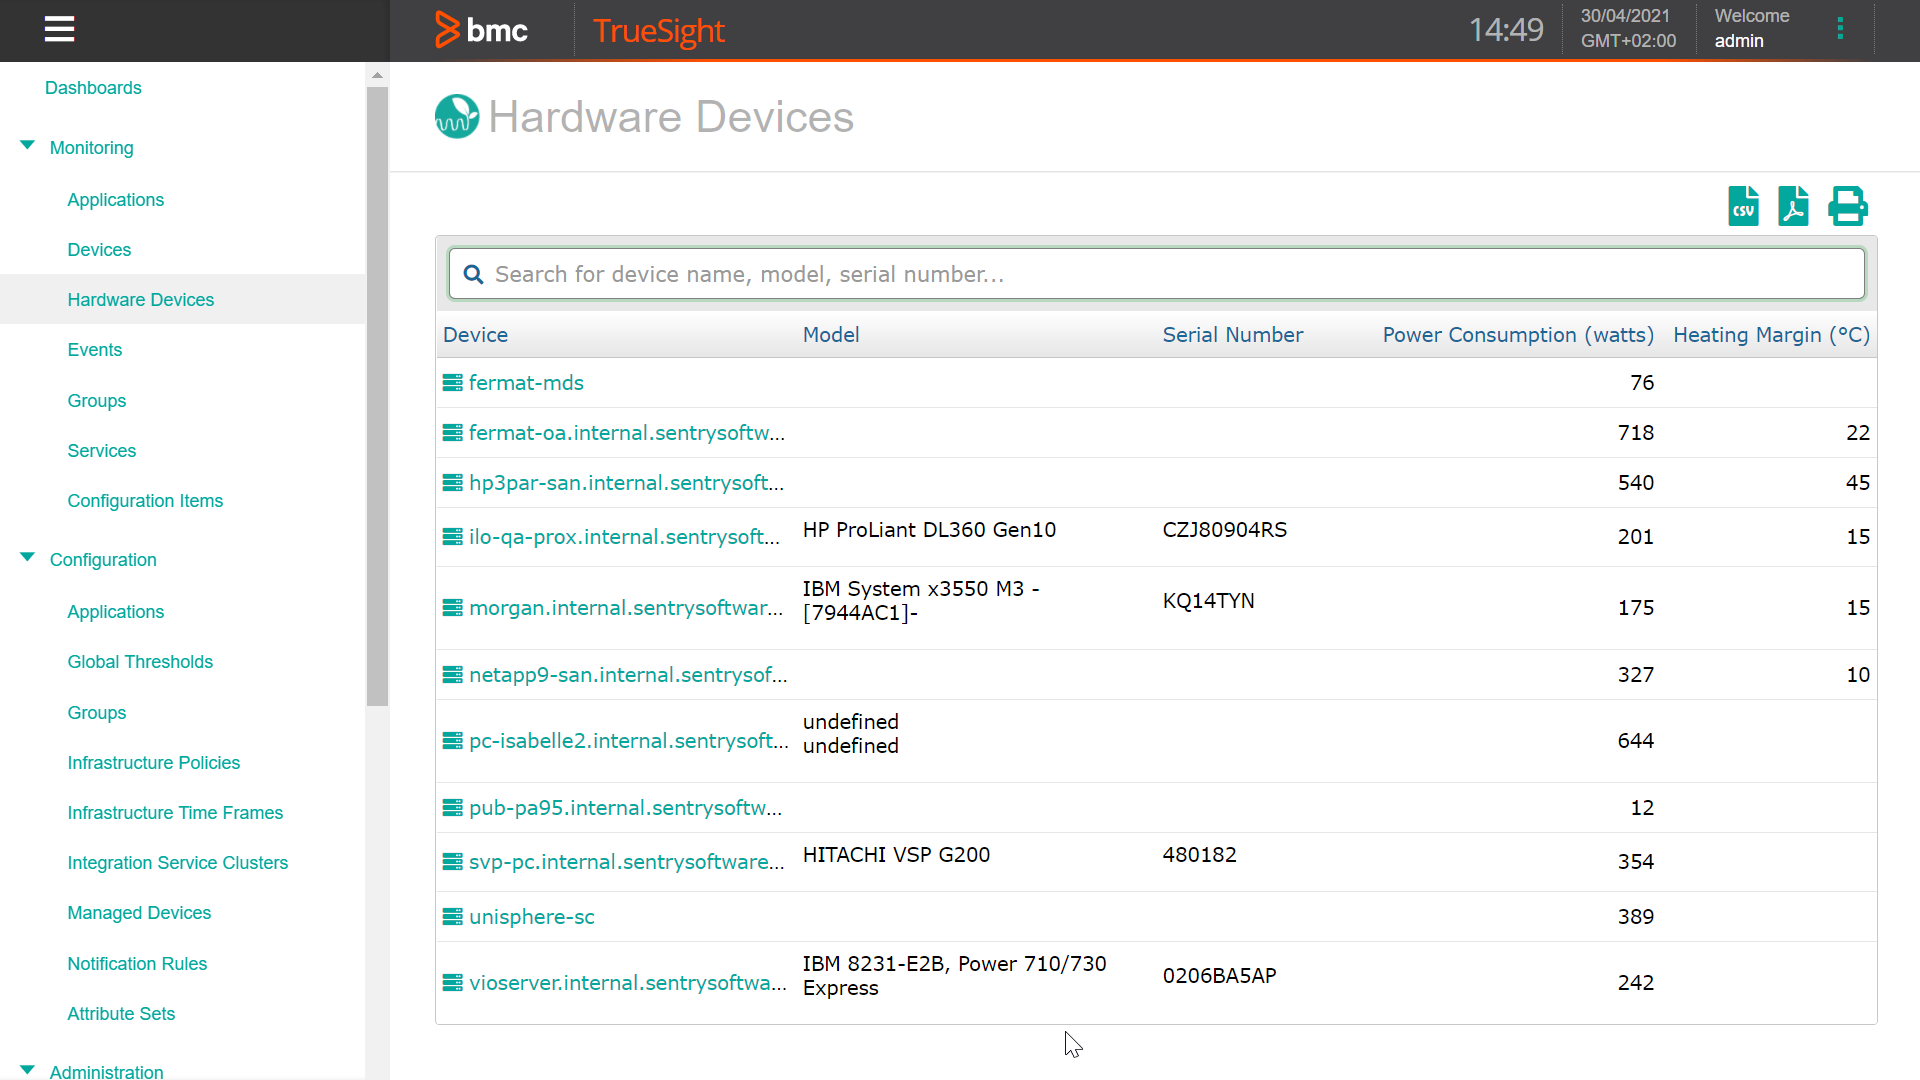Click the TrueSight logo icon
Screen dimensions: 1920x1080
click(x=655, y=30)
